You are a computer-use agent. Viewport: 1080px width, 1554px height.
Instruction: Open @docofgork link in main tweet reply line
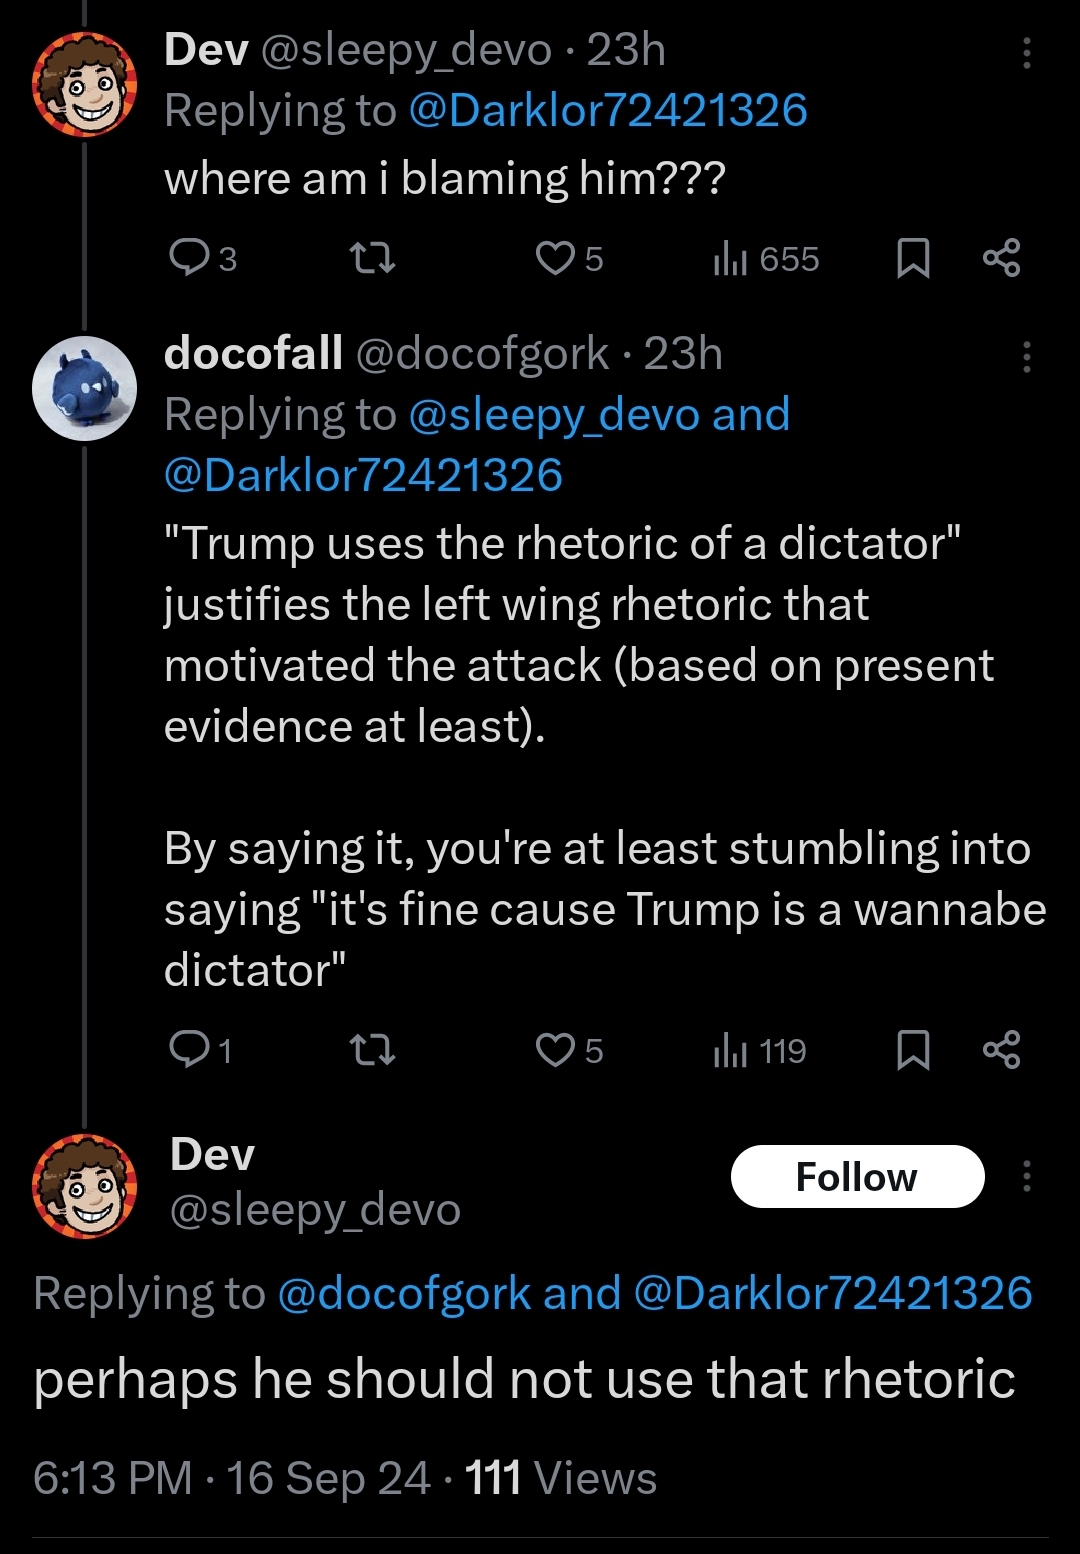coord(404,1293)
